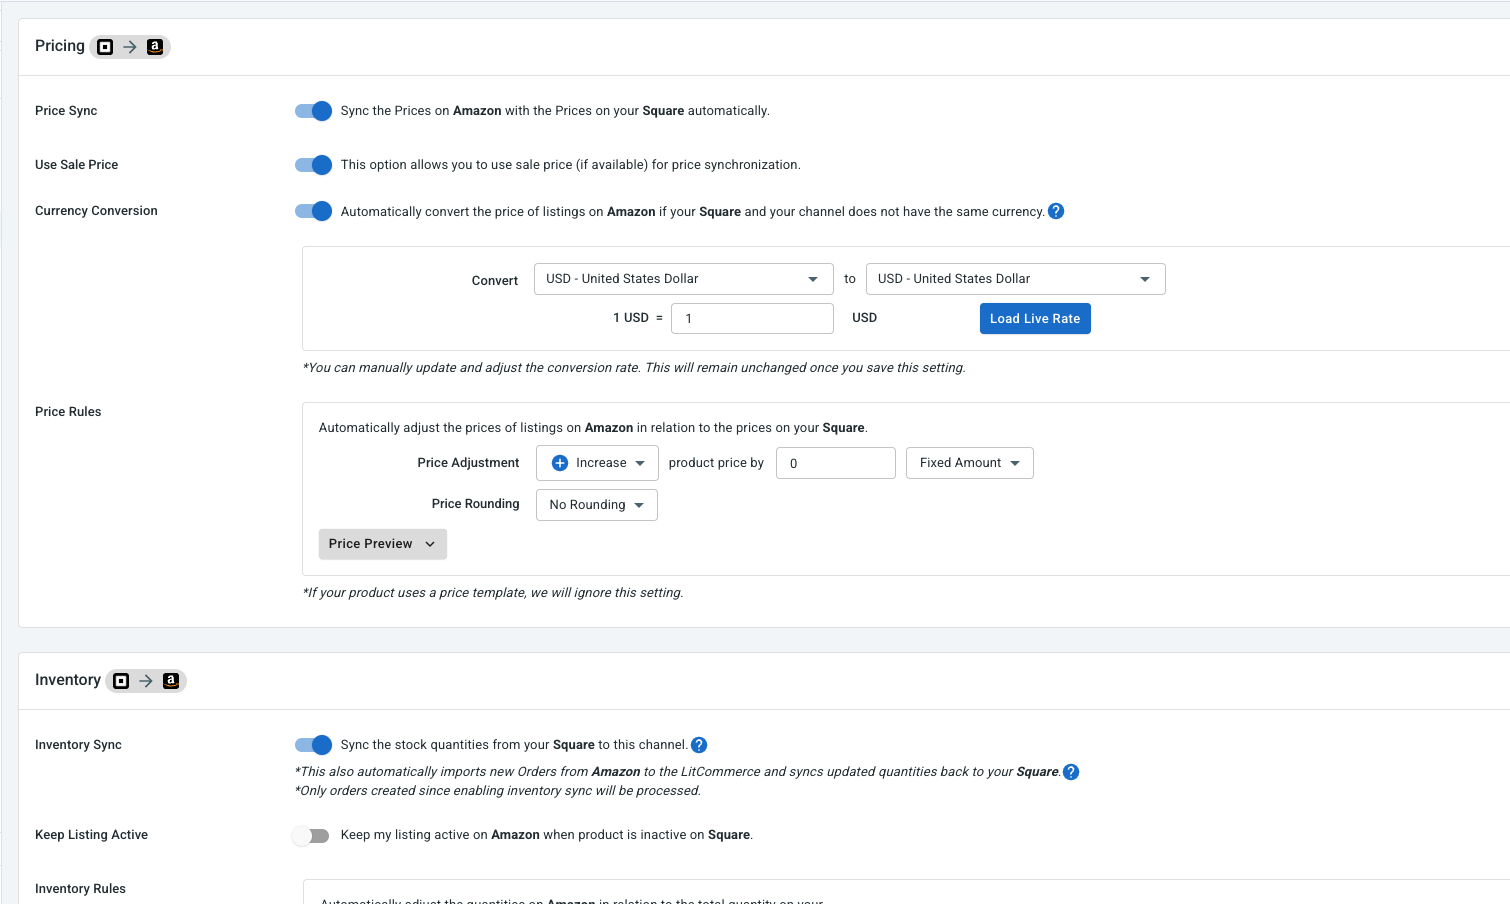Click the plus icon in the Increase dropdown
The width and height of the screenshot is (1510, 904).
tap(560, 463)
